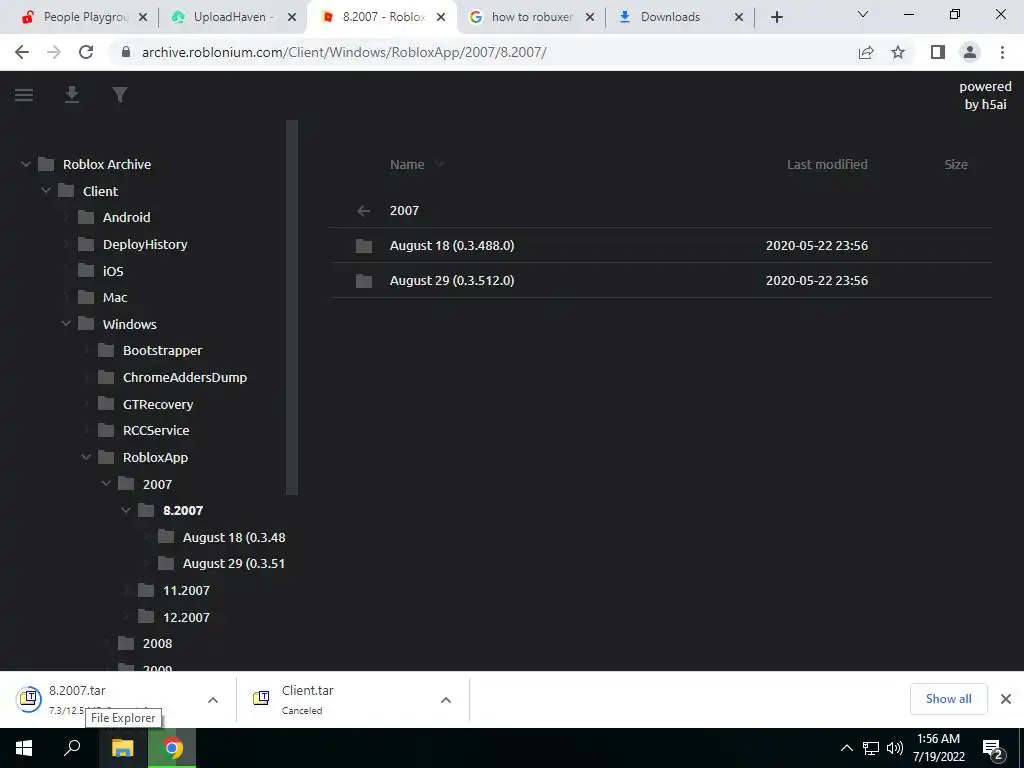Open File Explorer from taskbar
The width and height of the screenshot is (1024, 768).
click(122, 748)
